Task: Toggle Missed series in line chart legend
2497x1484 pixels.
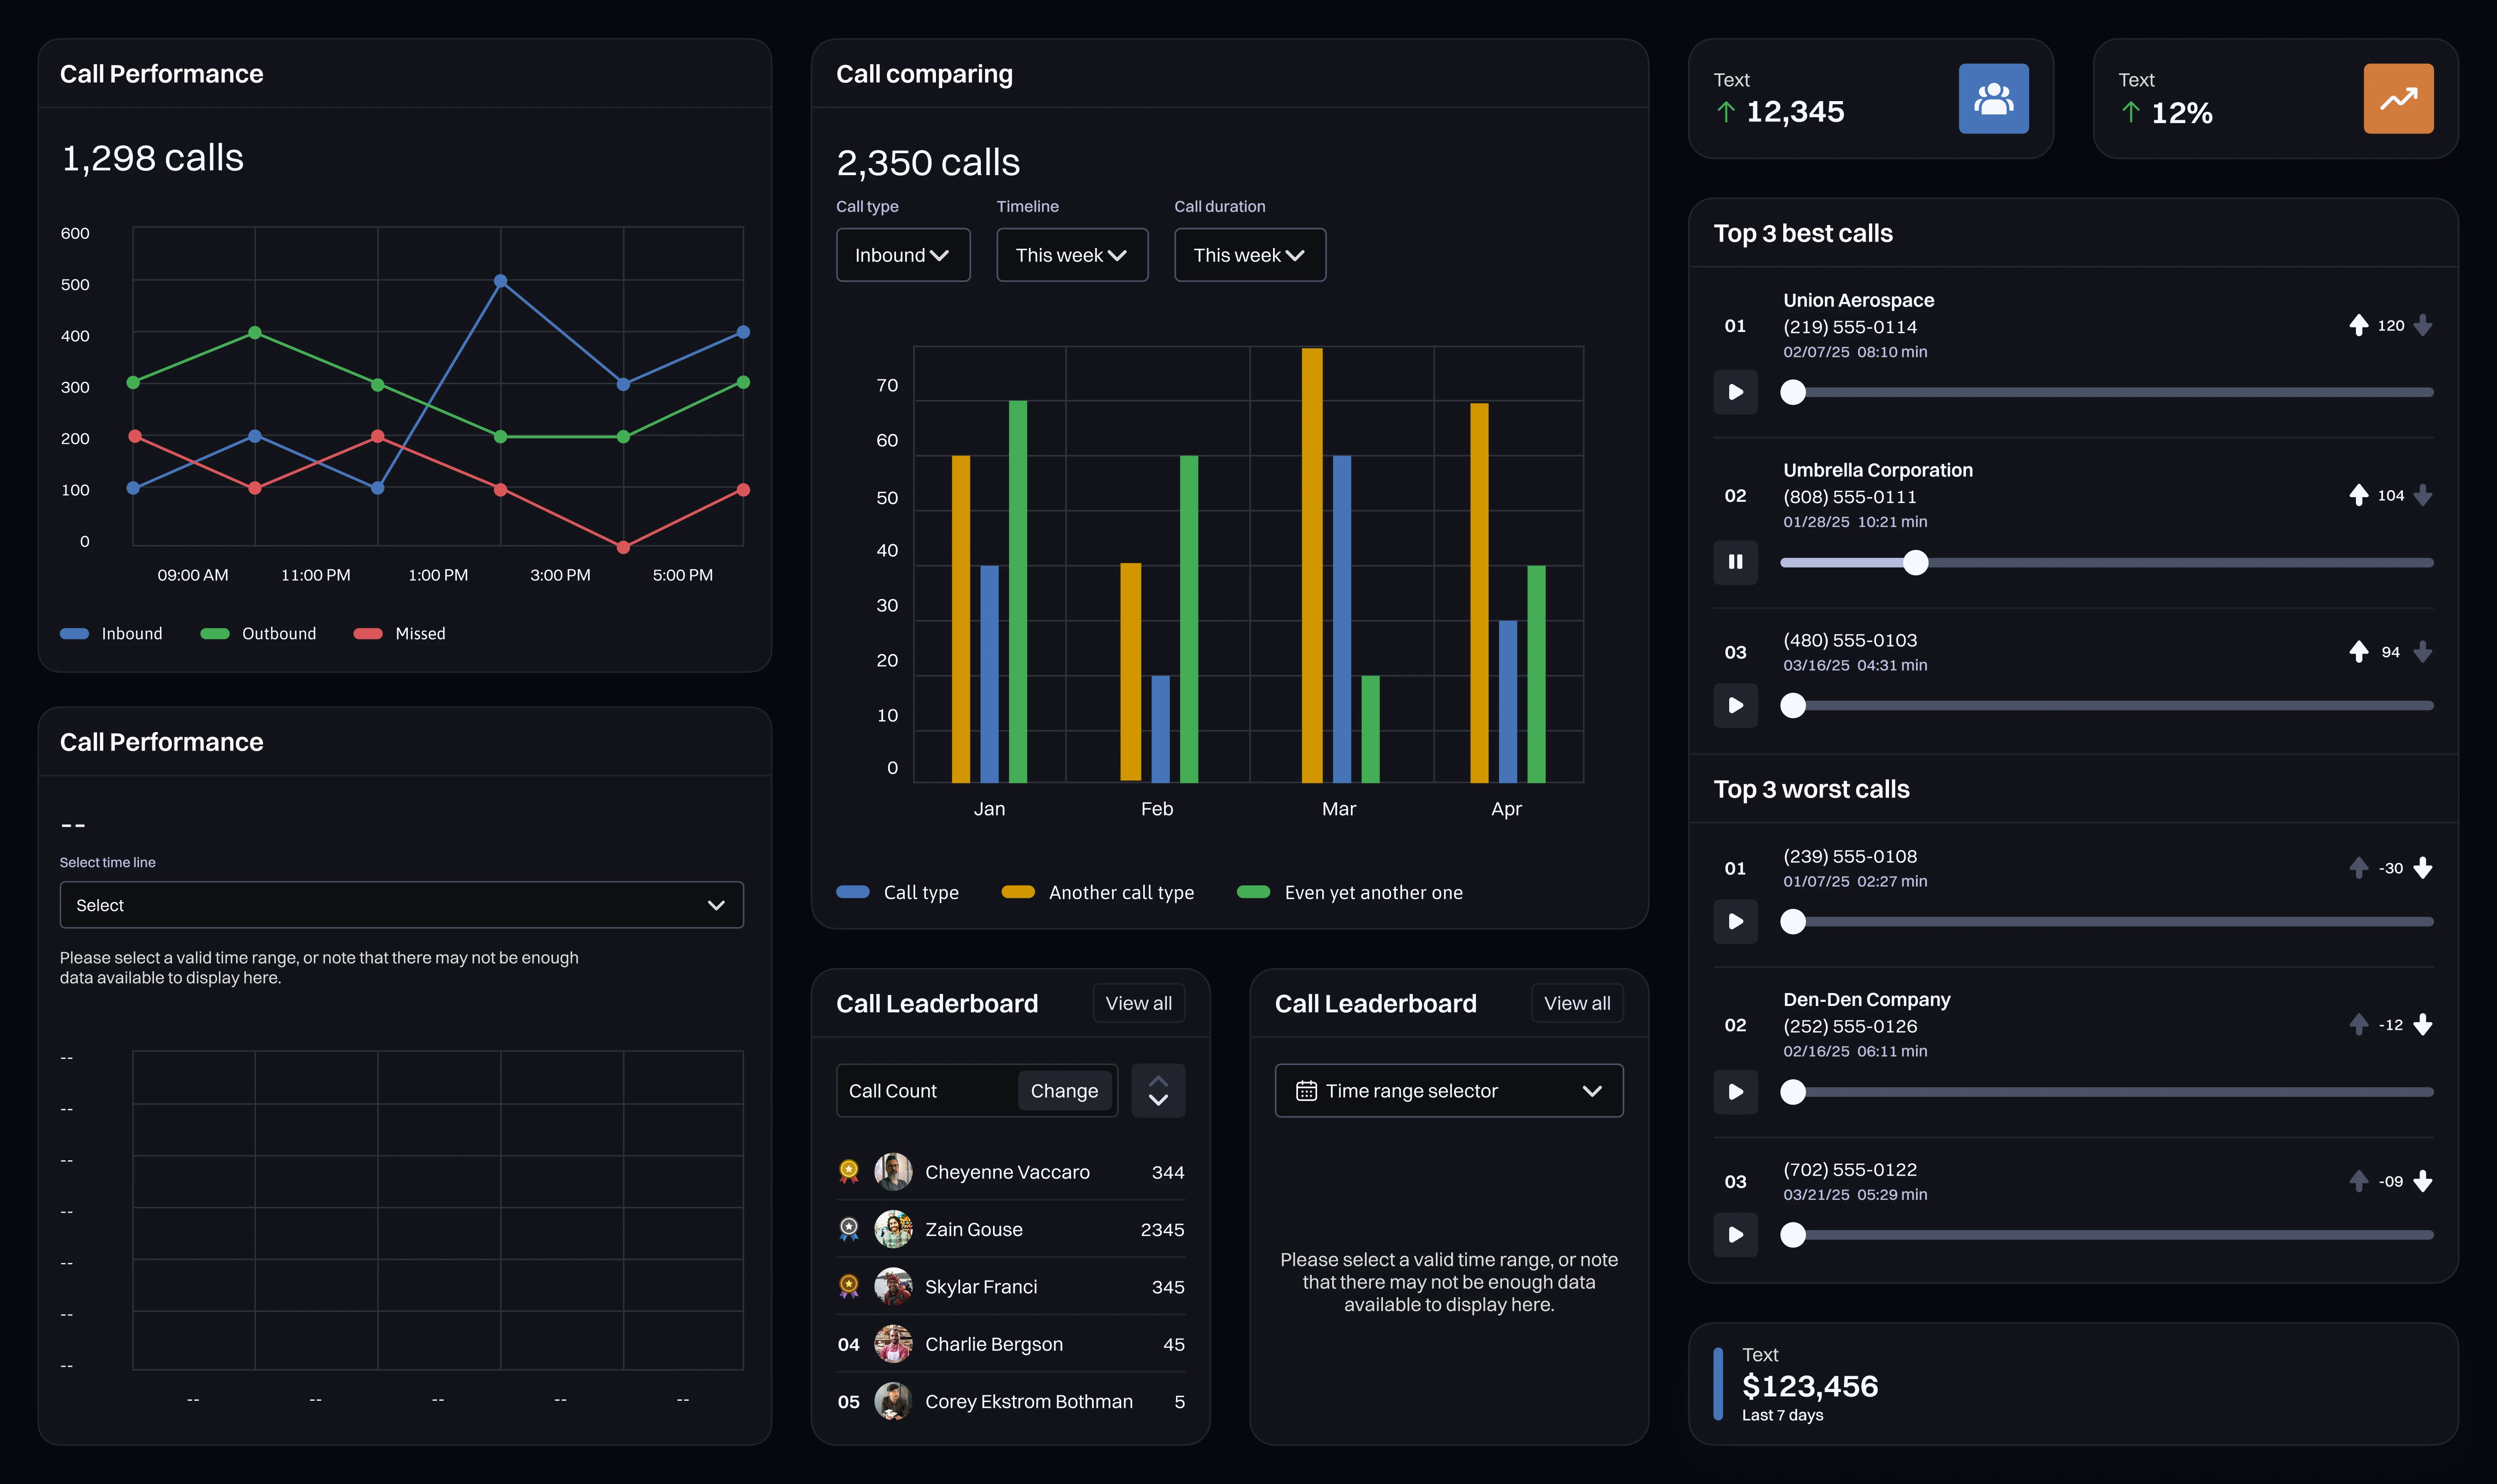Action: [400, 634]
